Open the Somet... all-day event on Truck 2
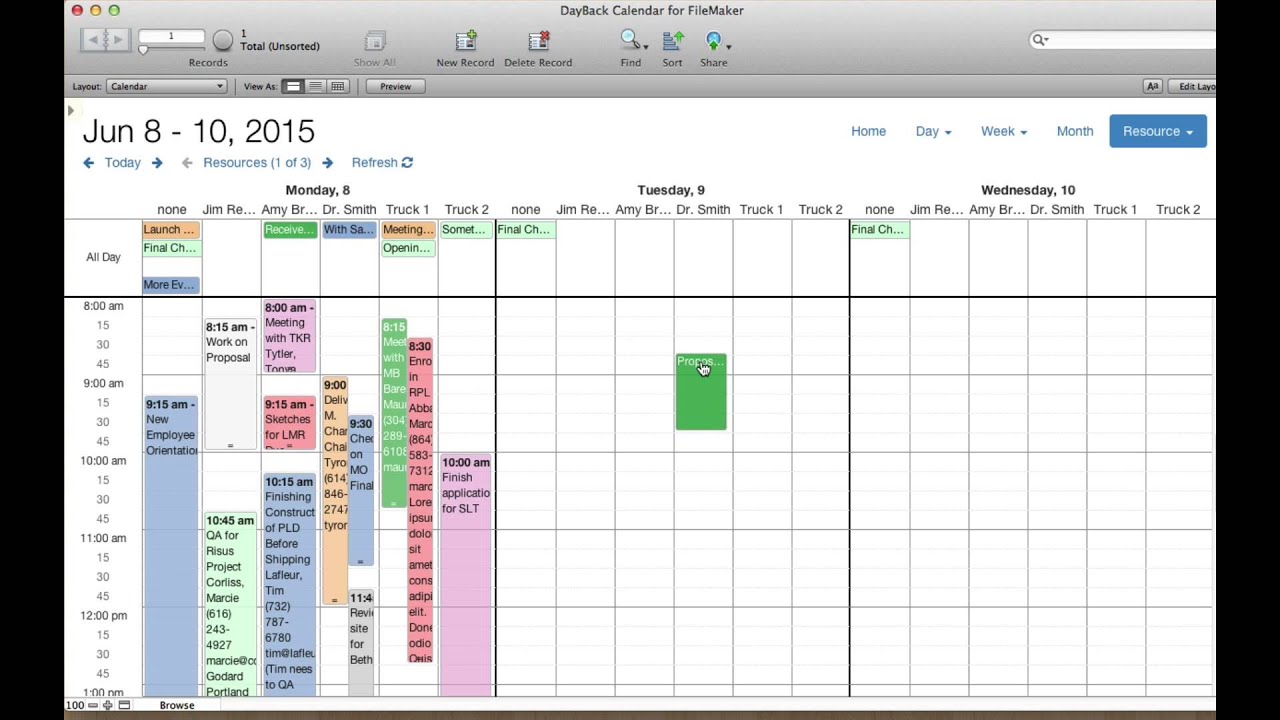1280x720 pixels. (x=465, y=230)
